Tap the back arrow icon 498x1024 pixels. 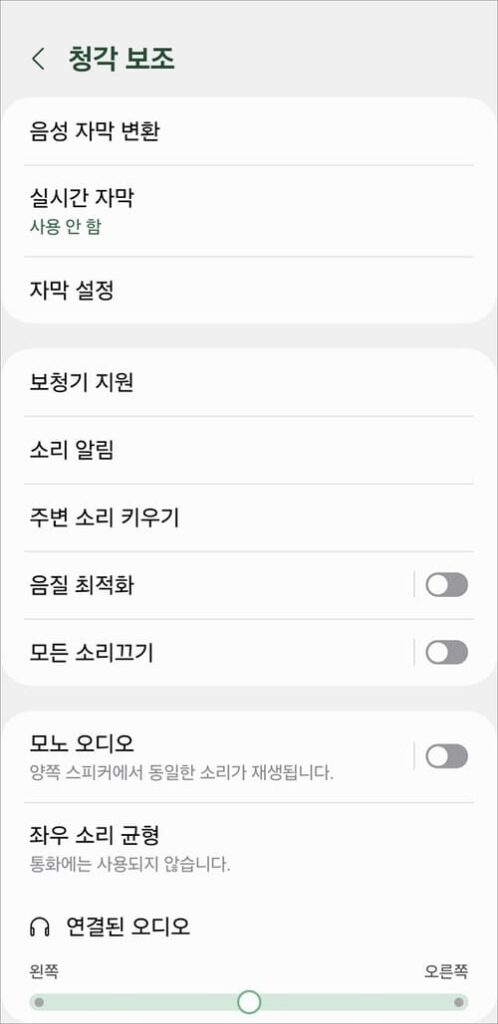pyautogui.click(x=38, y=59)
